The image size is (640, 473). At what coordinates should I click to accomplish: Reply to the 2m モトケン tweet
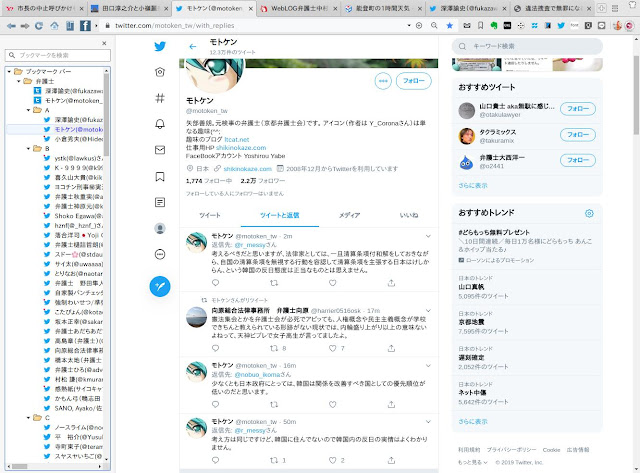coord(216,282)
